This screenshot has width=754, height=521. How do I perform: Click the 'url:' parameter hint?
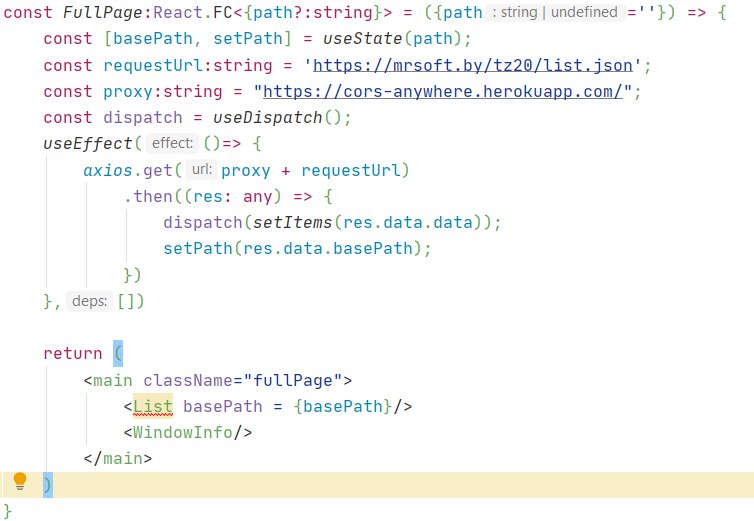(x=201, y=170)
